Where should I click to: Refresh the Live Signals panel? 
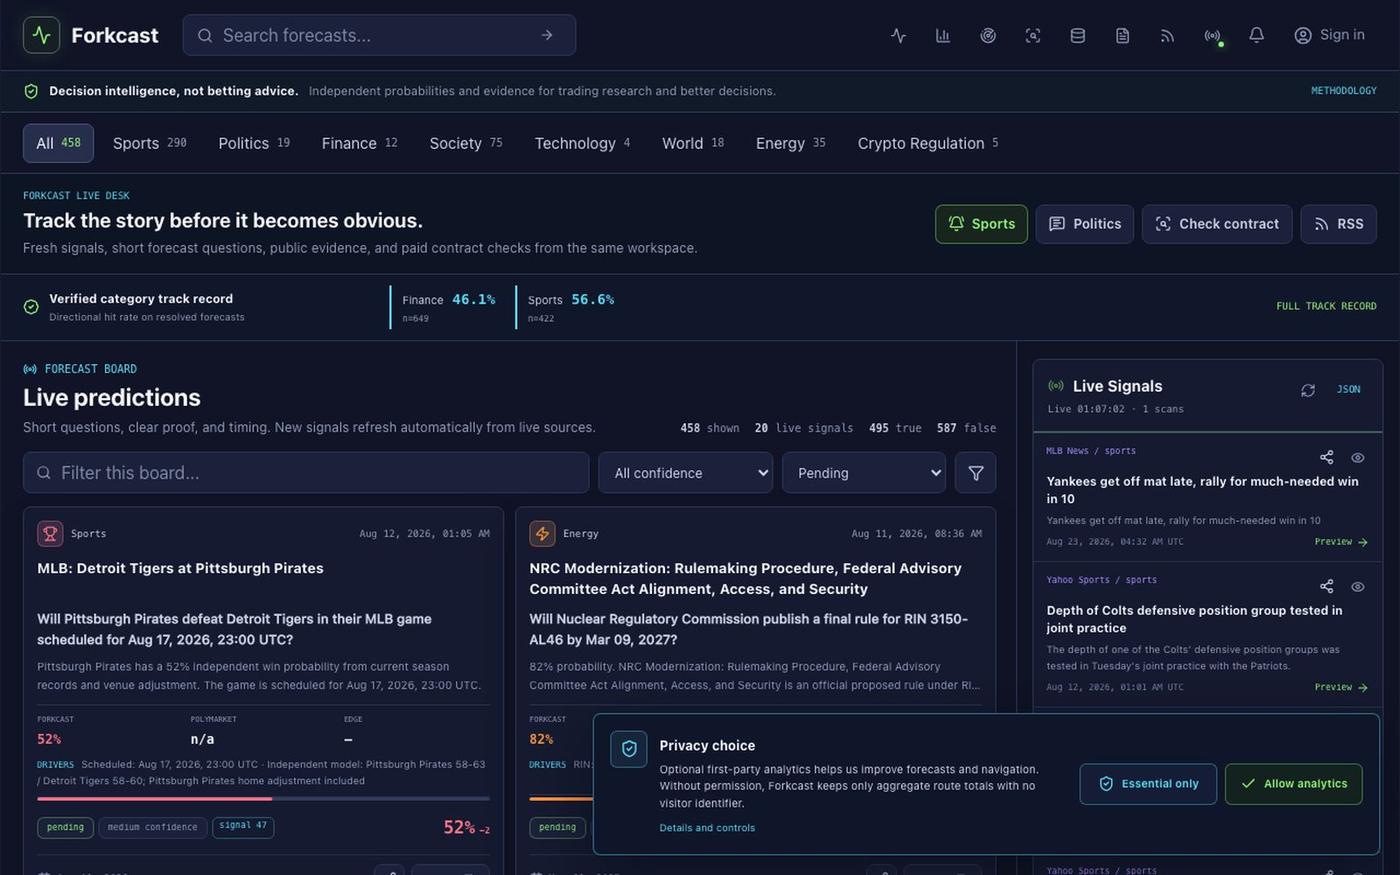(x=1308, y=390)
